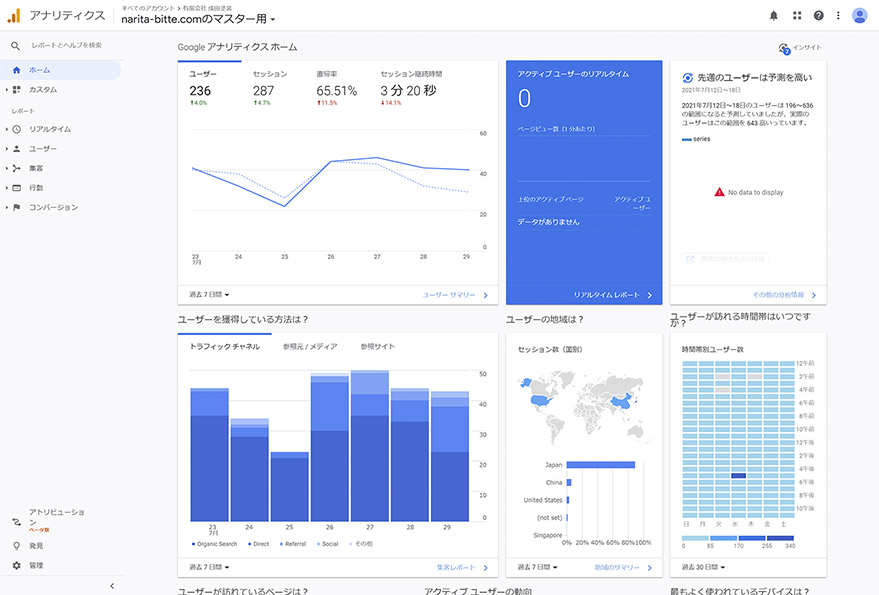Click the 集客 acquisition icon

pos(16,168)
